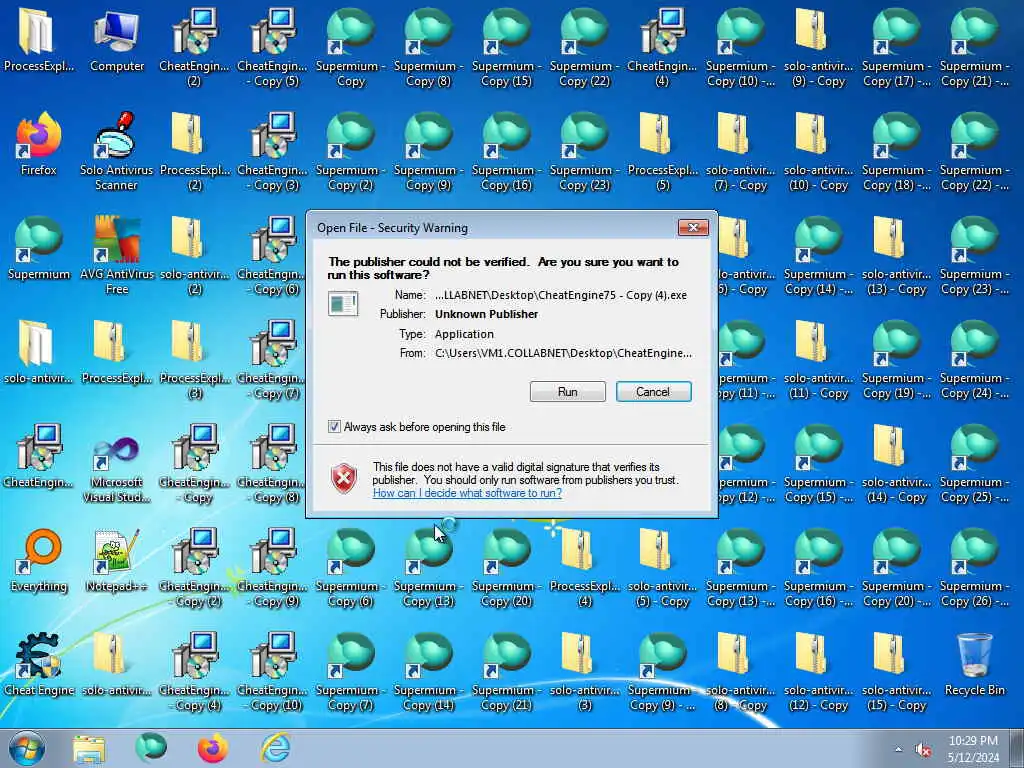
Task: Select the Supermium - Copy (22) shortcut
Action: coord(584,48)
